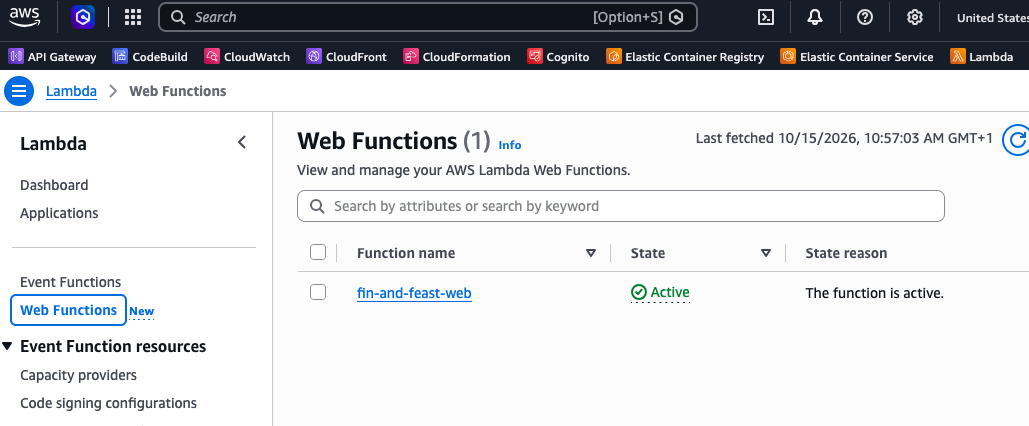
Task: Focus the search by attributes field
Action: pos(621,206)
